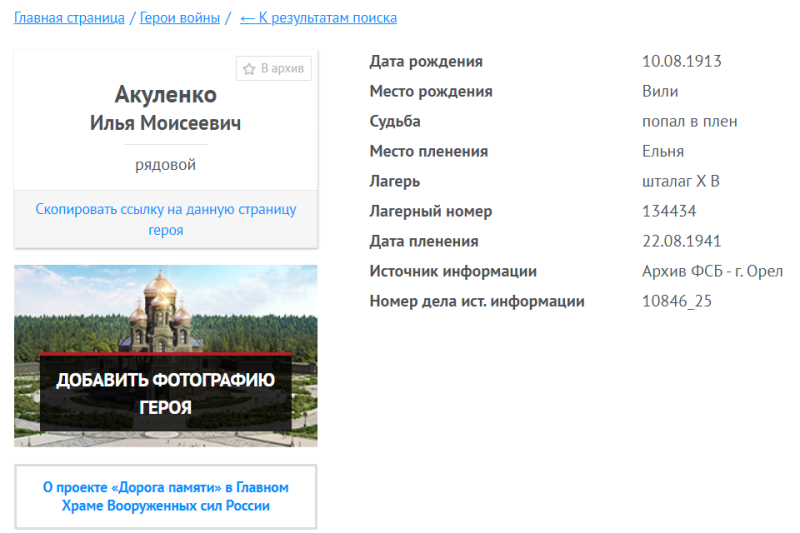Click the Источник информации label
The image size is (800, 533).
coord(453,271)
